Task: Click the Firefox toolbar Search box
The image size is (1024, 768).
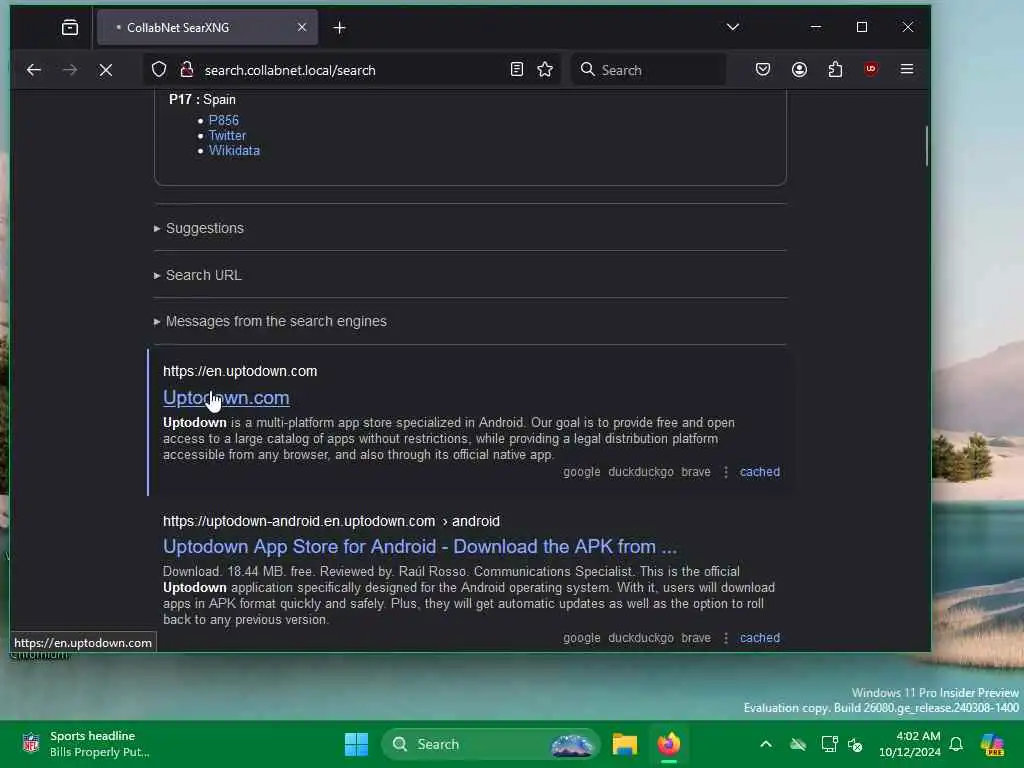Action: [649, 70]
